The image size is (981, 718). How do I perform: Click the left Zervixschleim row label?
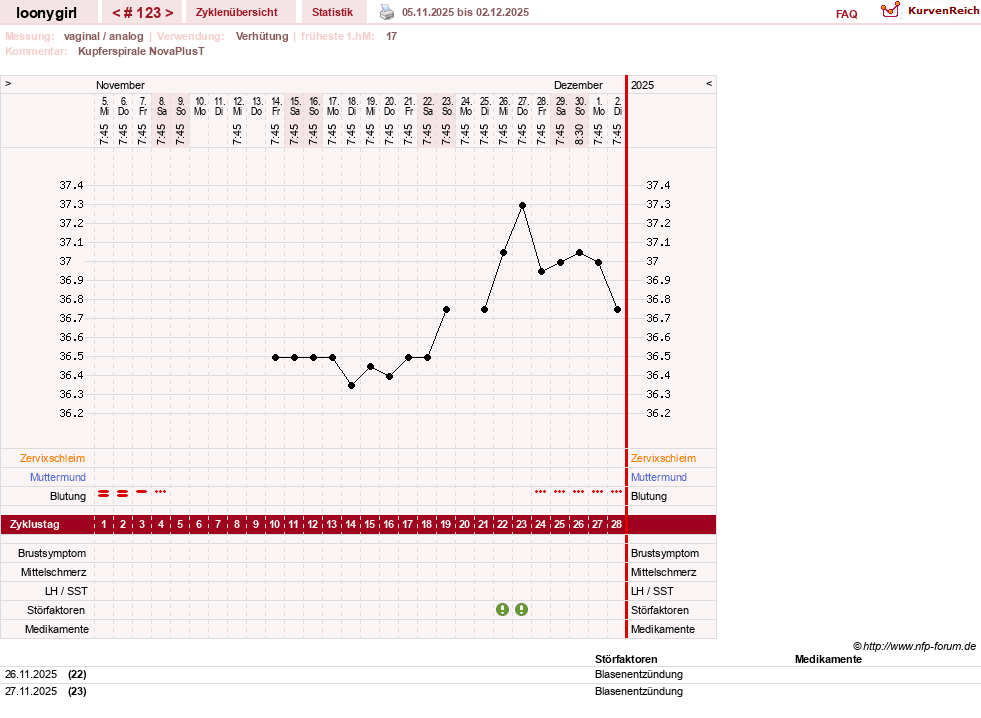[x=53, y=458]
